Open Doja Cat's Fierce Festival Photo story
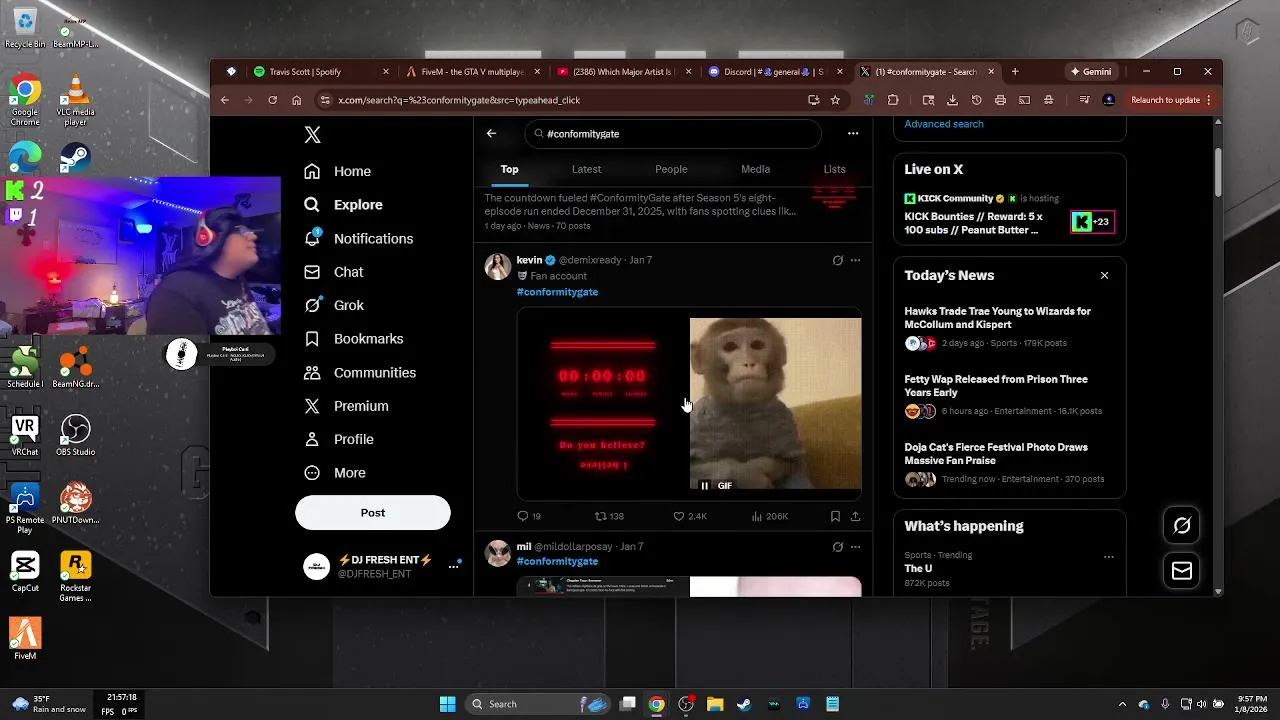1280x720 pixels. point(1009,463)
